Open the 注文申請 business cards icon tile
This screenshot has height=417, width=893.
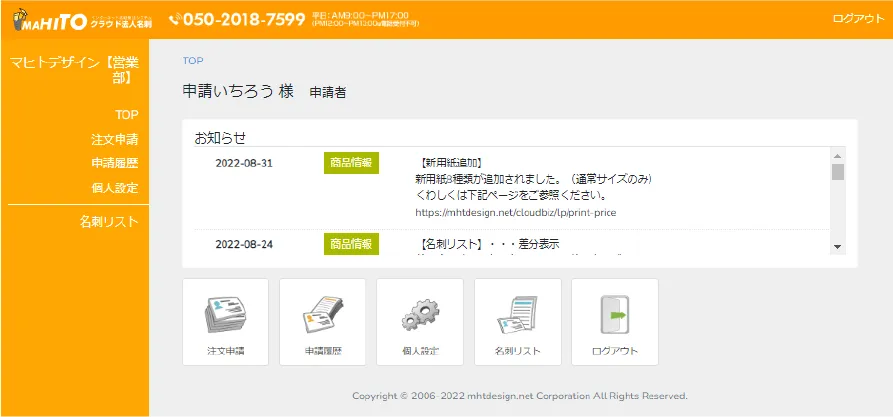point(226,322)
